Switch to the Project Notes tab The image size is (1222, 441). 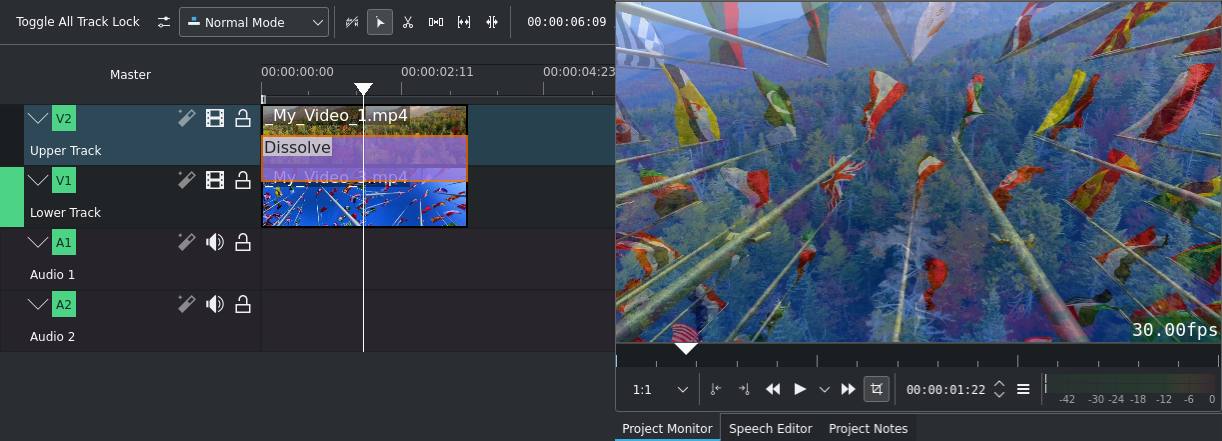coord(868,428)
